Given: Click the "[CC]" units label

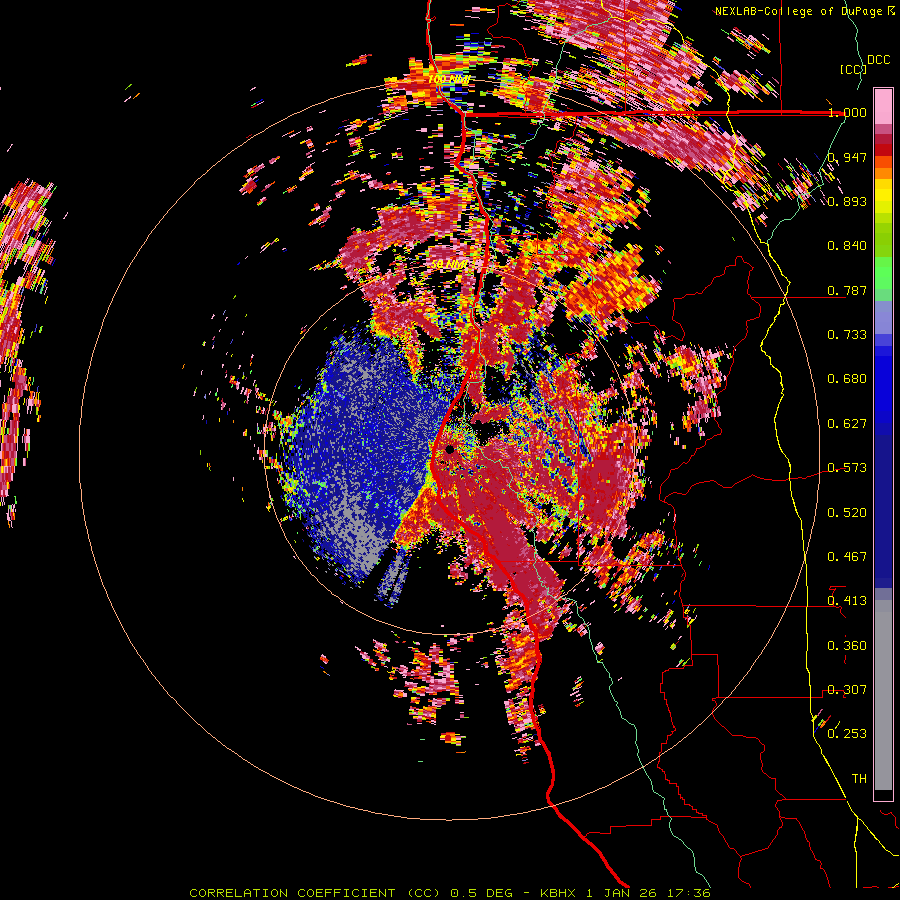Looking at the screenshot, I should tap(853, 69).
